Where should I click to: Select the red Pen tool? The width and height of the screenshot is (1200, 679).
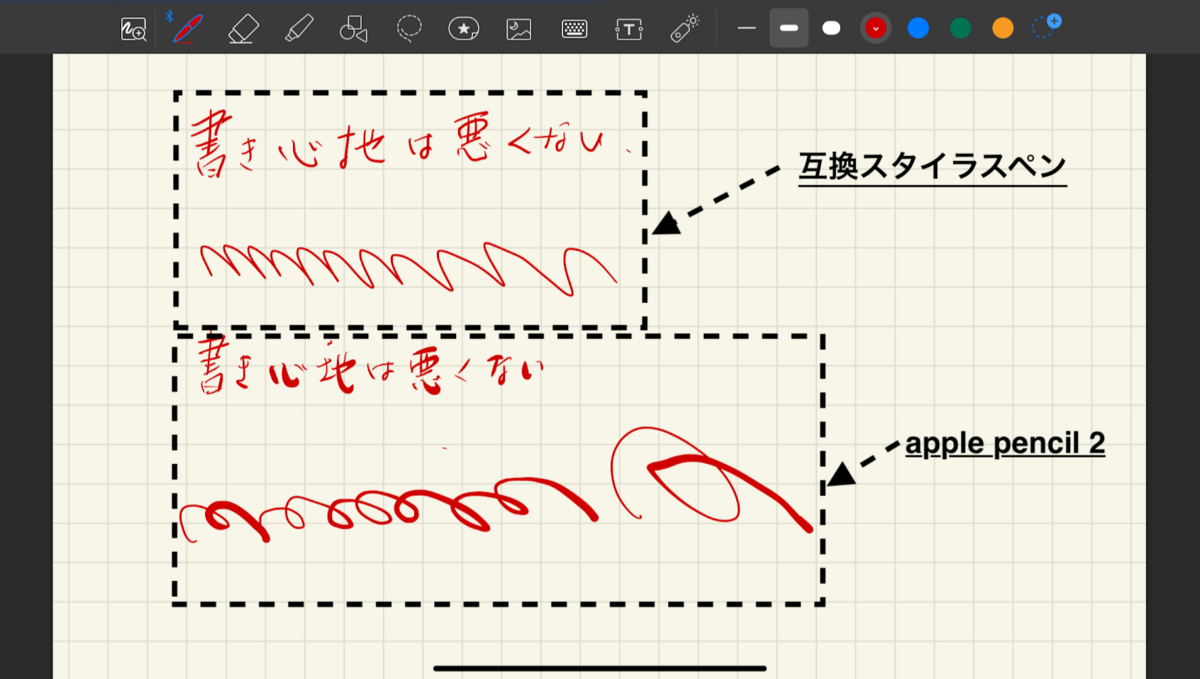[190, 27]
